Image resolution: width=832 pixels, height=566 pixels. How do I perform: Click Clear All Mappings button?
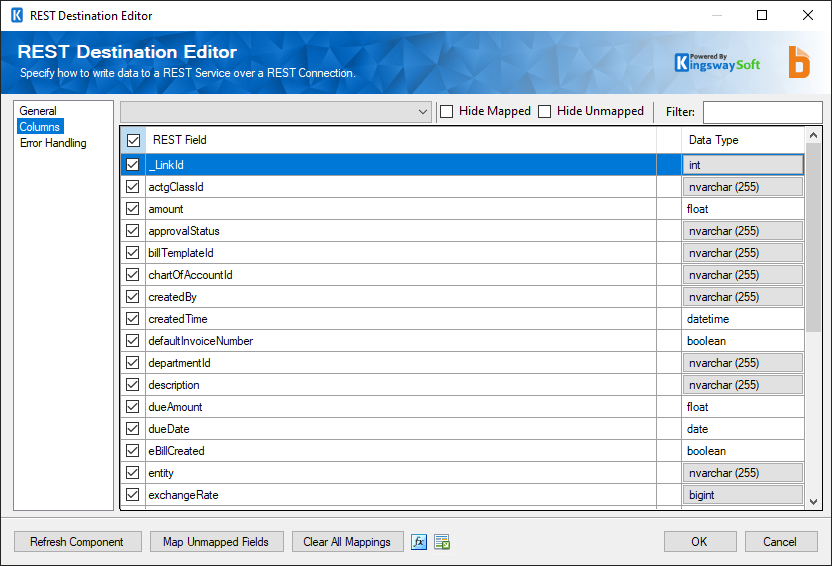(x=347, y=542)
